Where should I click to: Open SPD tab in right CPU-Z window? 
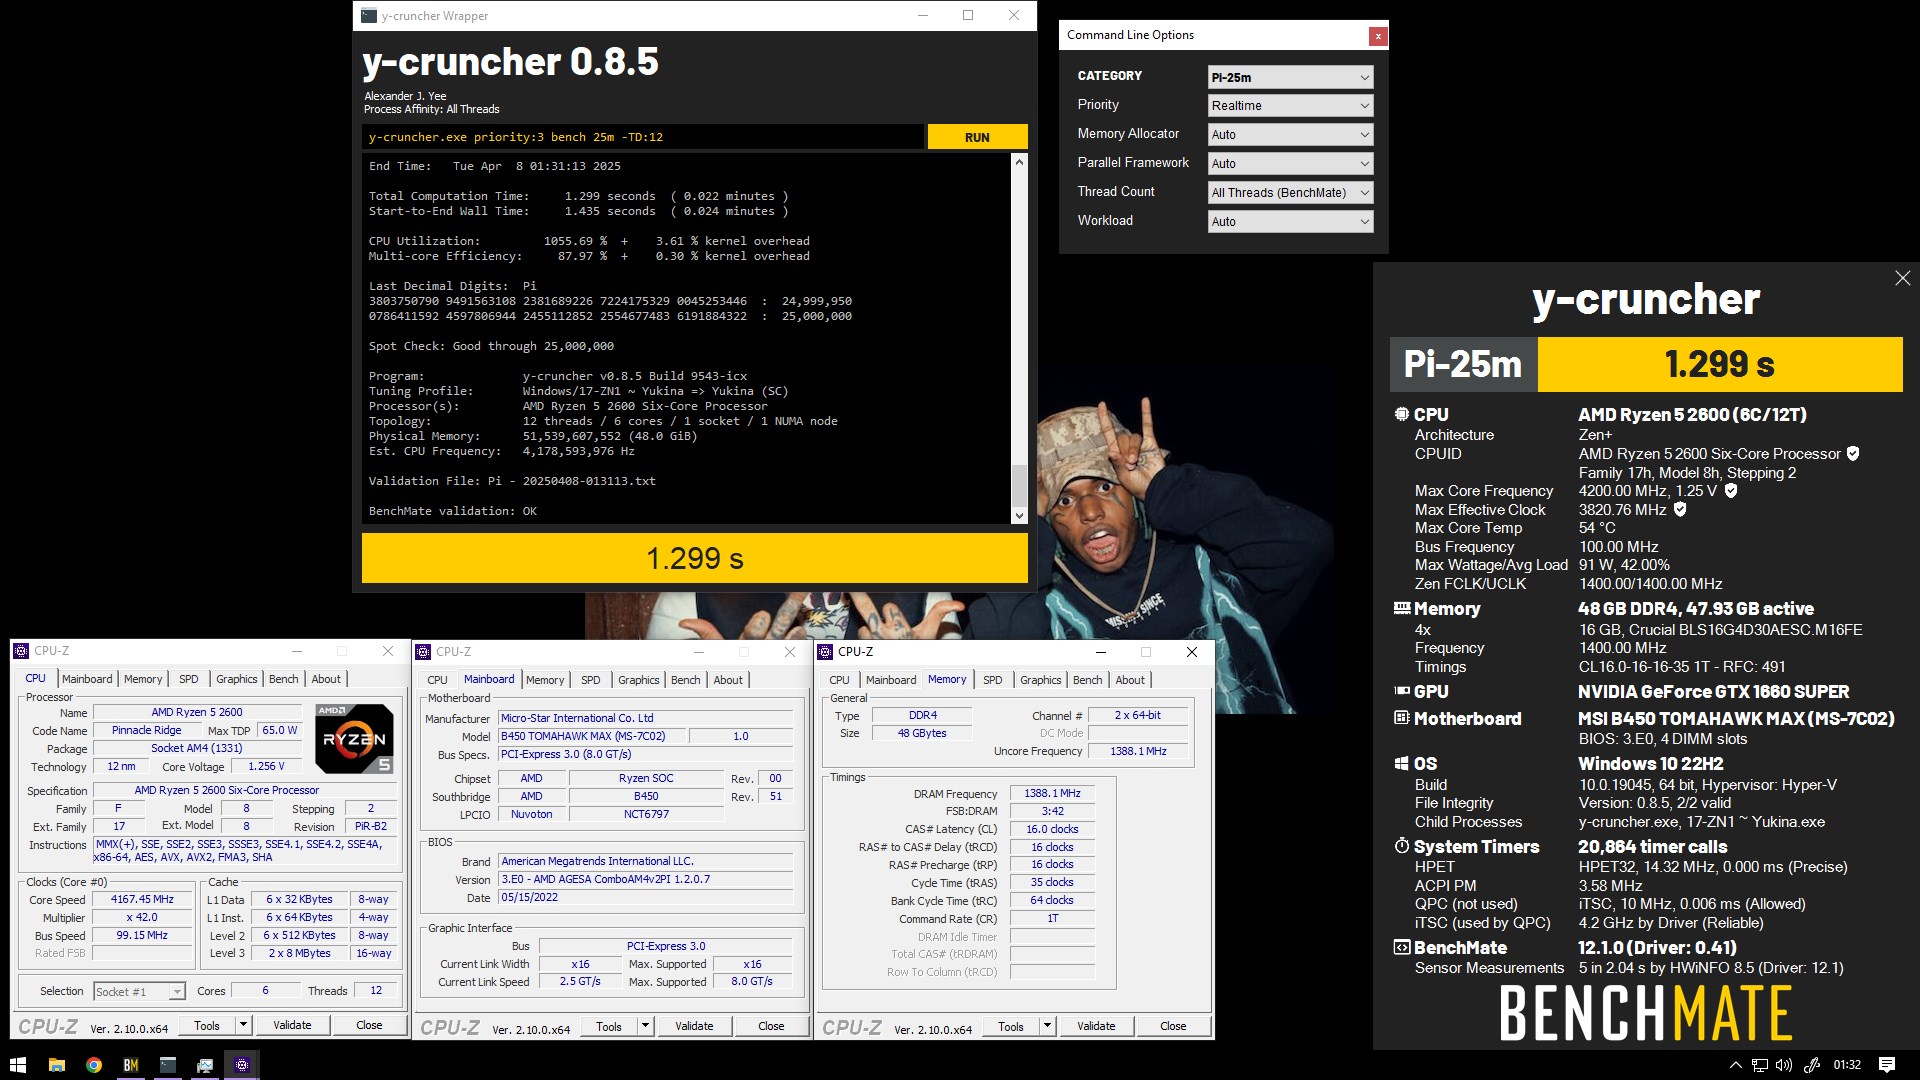tap(992, 680)
